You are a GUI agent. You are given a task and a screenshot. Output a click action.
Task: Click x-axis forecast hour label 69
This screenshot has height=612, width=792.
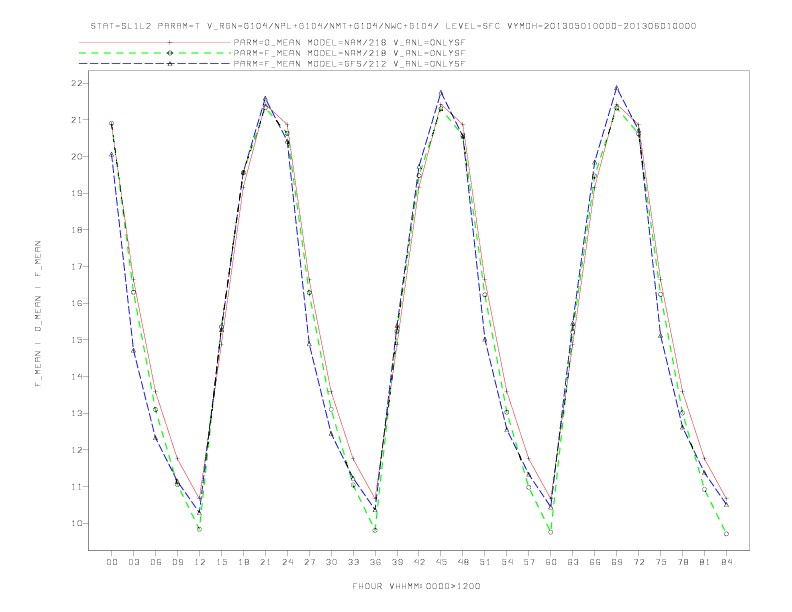coord(617,562)
